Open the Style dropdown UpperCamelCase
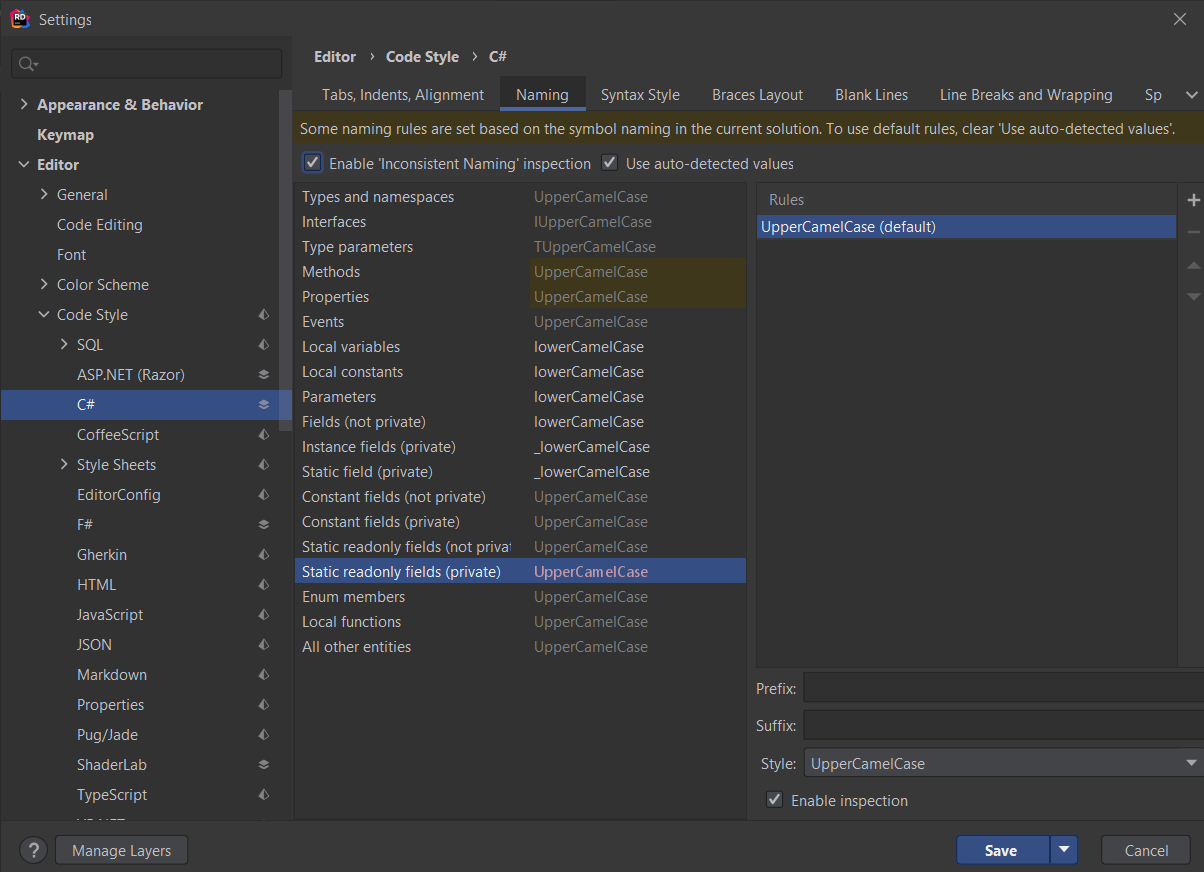Screen dimensions: 1204x872 click(x=1003, y=763)
